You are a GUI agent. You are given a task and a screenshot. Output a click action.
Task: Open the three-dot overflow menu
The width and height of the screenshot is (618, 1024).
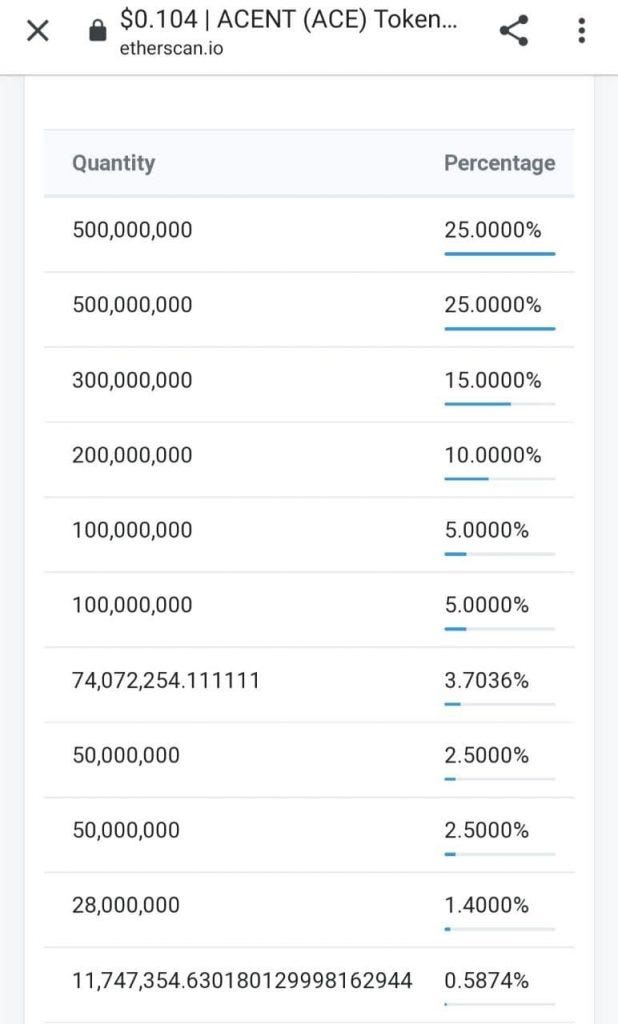[581, 31]
